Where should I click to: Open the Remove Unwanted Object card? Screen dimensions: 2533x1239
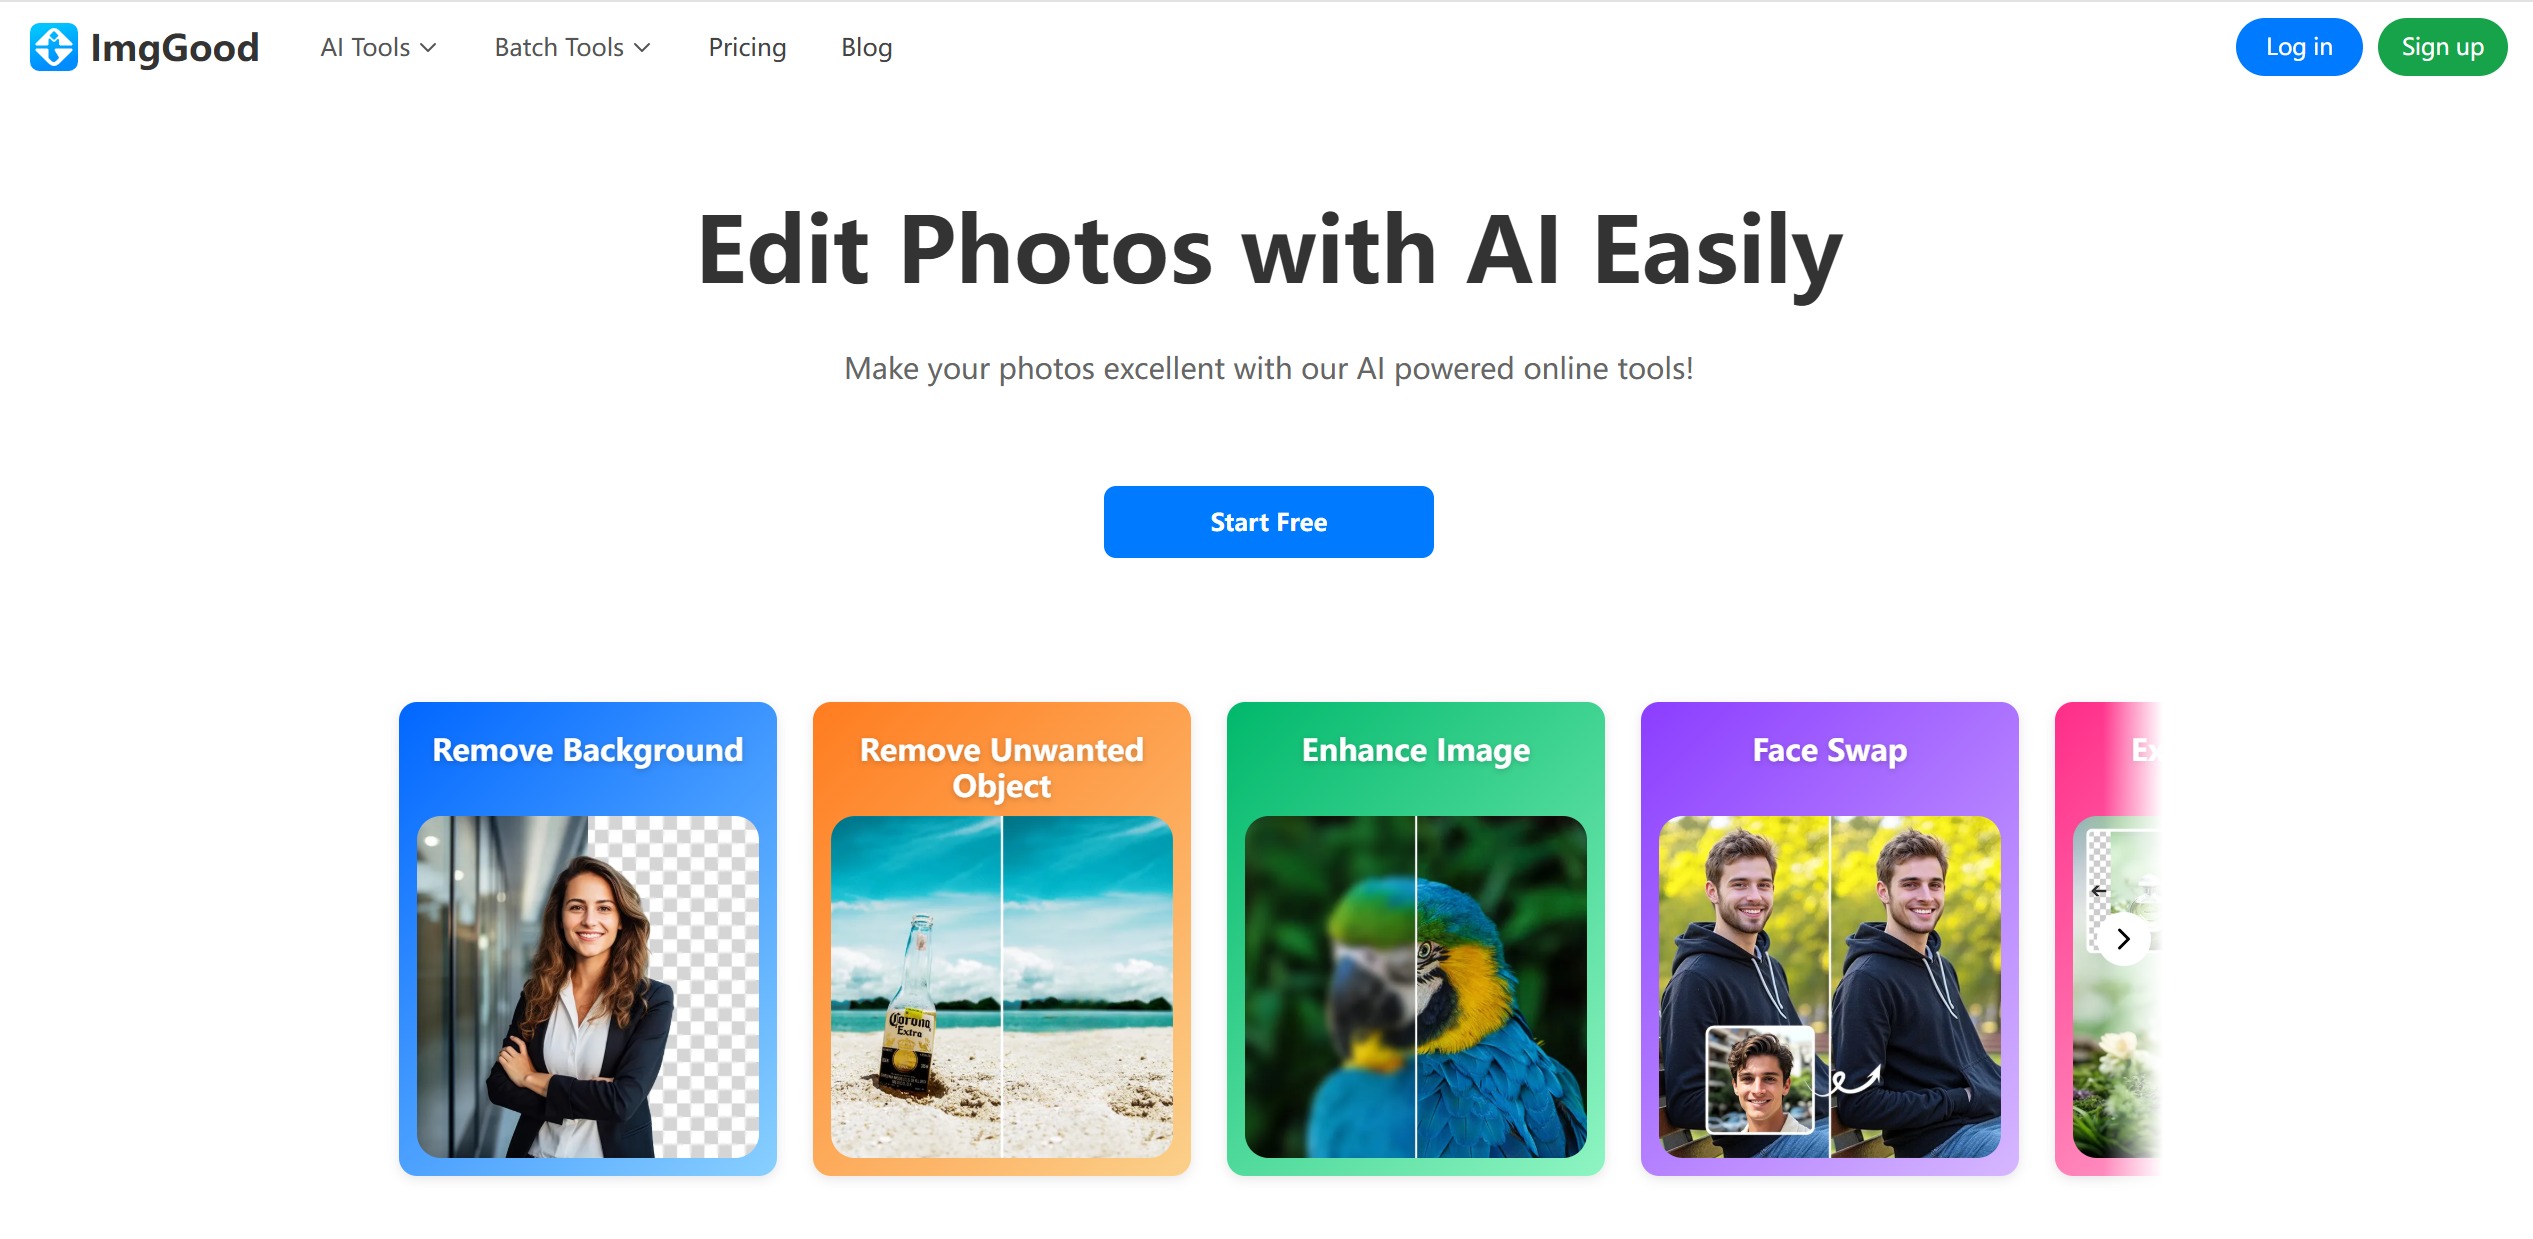tap(1002, 938)
